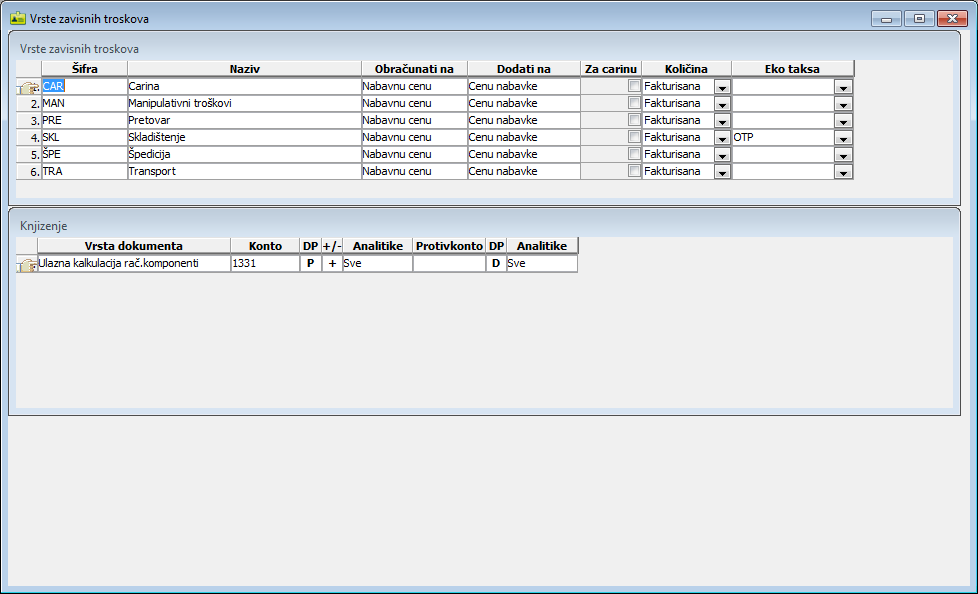Click the Šifra column header
Screen dimensions: 978x594
click(x=84, y=69)
